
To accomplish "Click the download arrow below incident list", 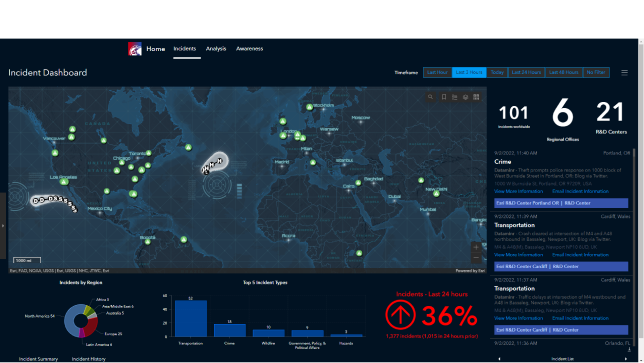I will click(629, 349).
